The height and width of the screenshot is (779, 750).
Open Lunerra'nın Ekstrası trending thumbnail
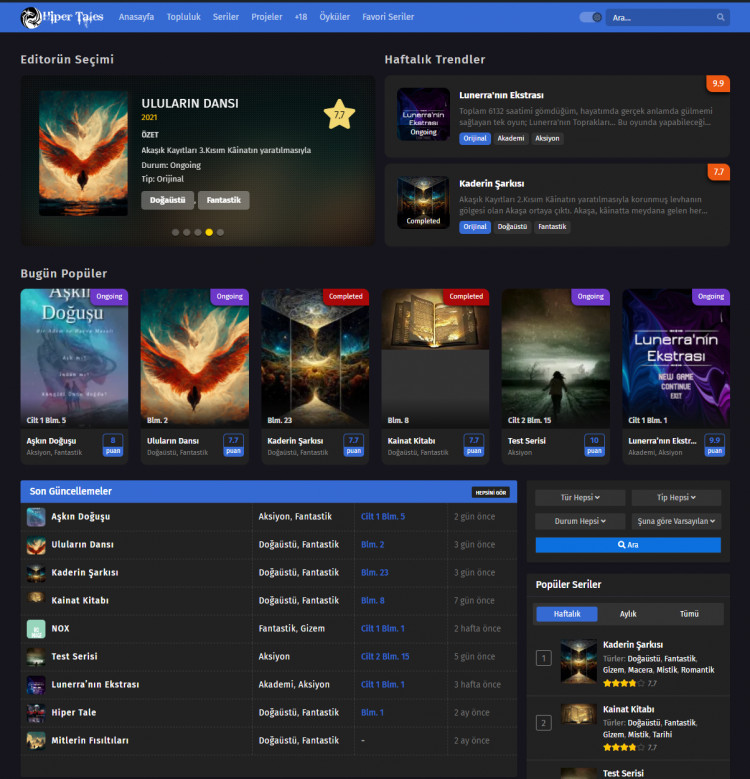(423, 114)
